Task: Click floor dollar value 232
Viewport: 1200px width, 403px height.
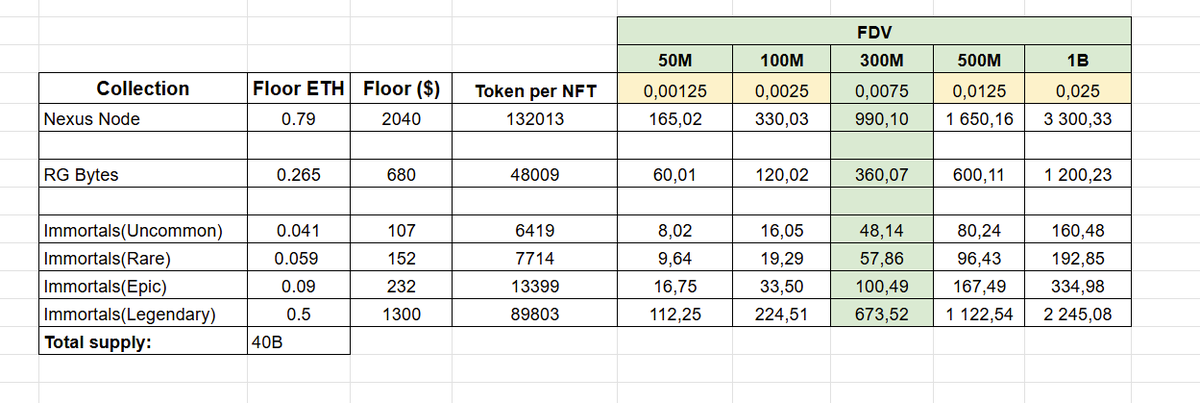Action: tap(400, 287)
